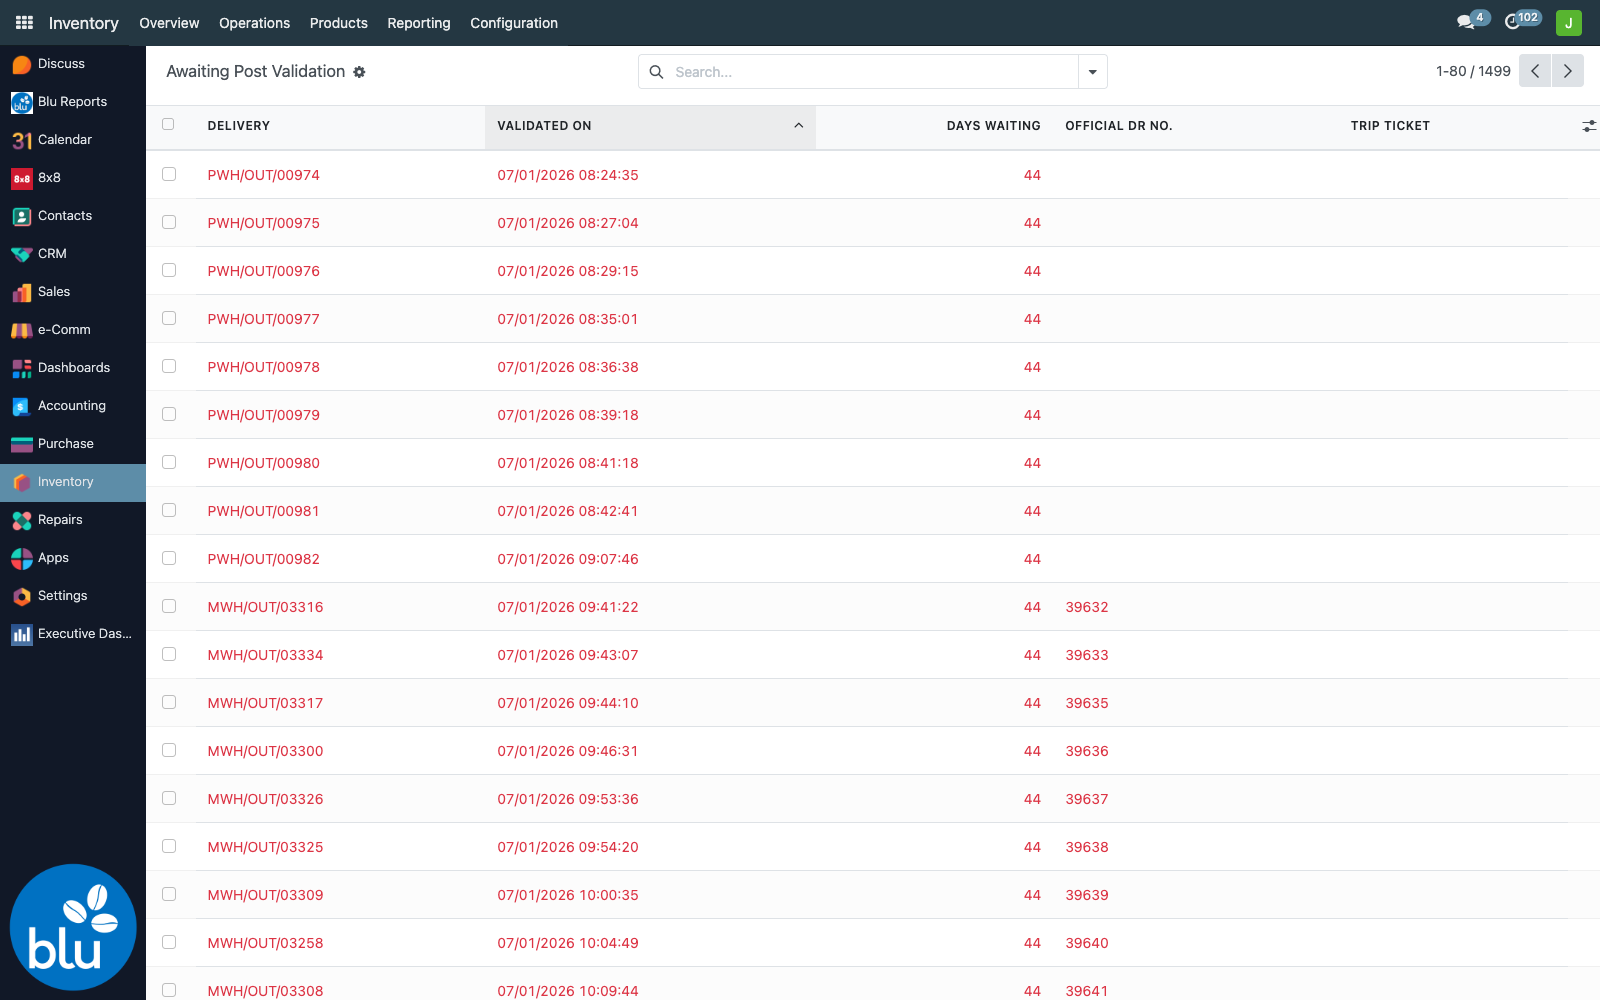Open Apps in sidebar

coord(73,558)
